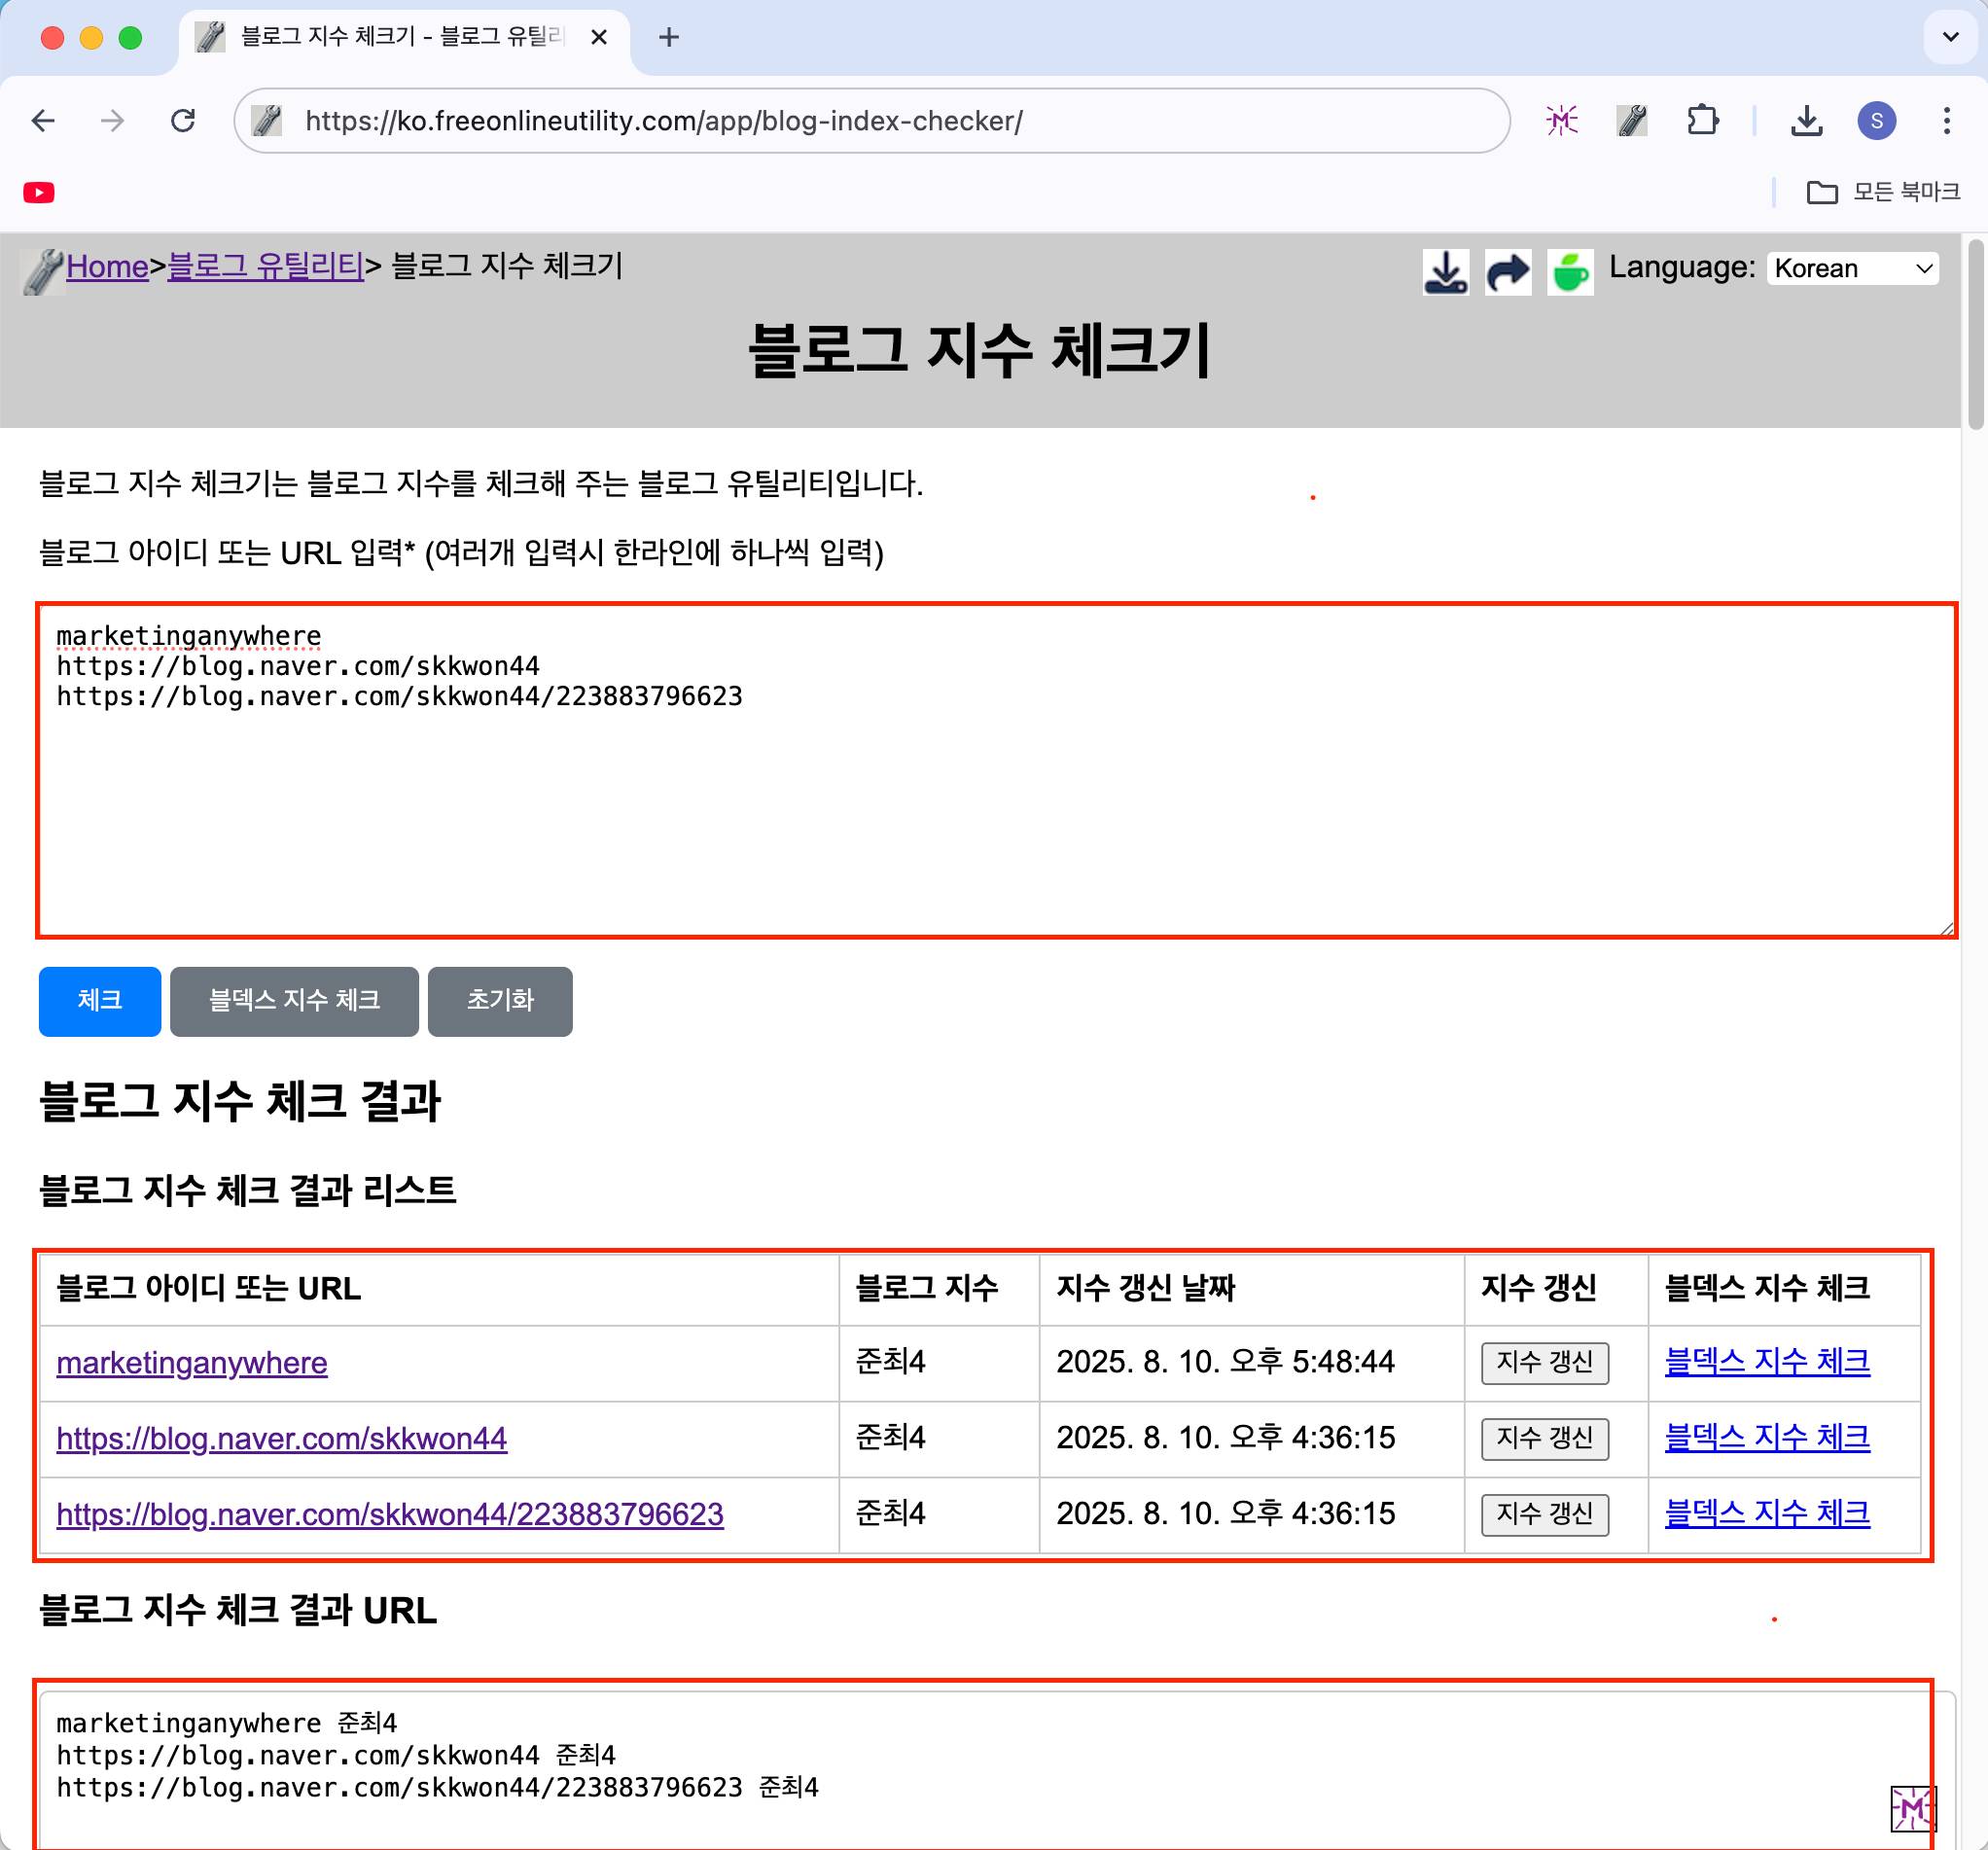Open the 블로그 유틸리티 breadcrumb link
The height and width of the screenshot is (1850, 1988).
265,266
